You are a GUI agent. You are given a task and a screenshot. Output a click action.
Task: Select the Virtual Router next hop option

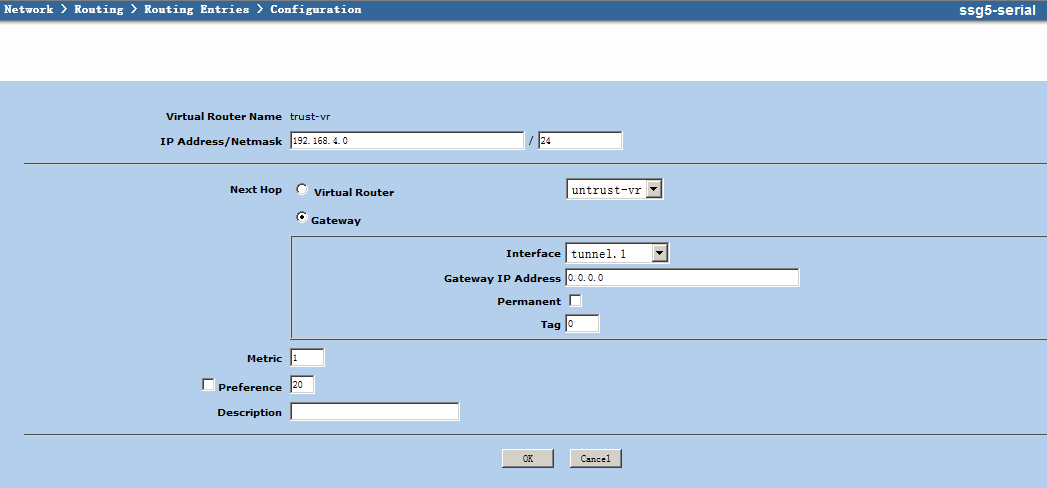click(x=302, y=190)
